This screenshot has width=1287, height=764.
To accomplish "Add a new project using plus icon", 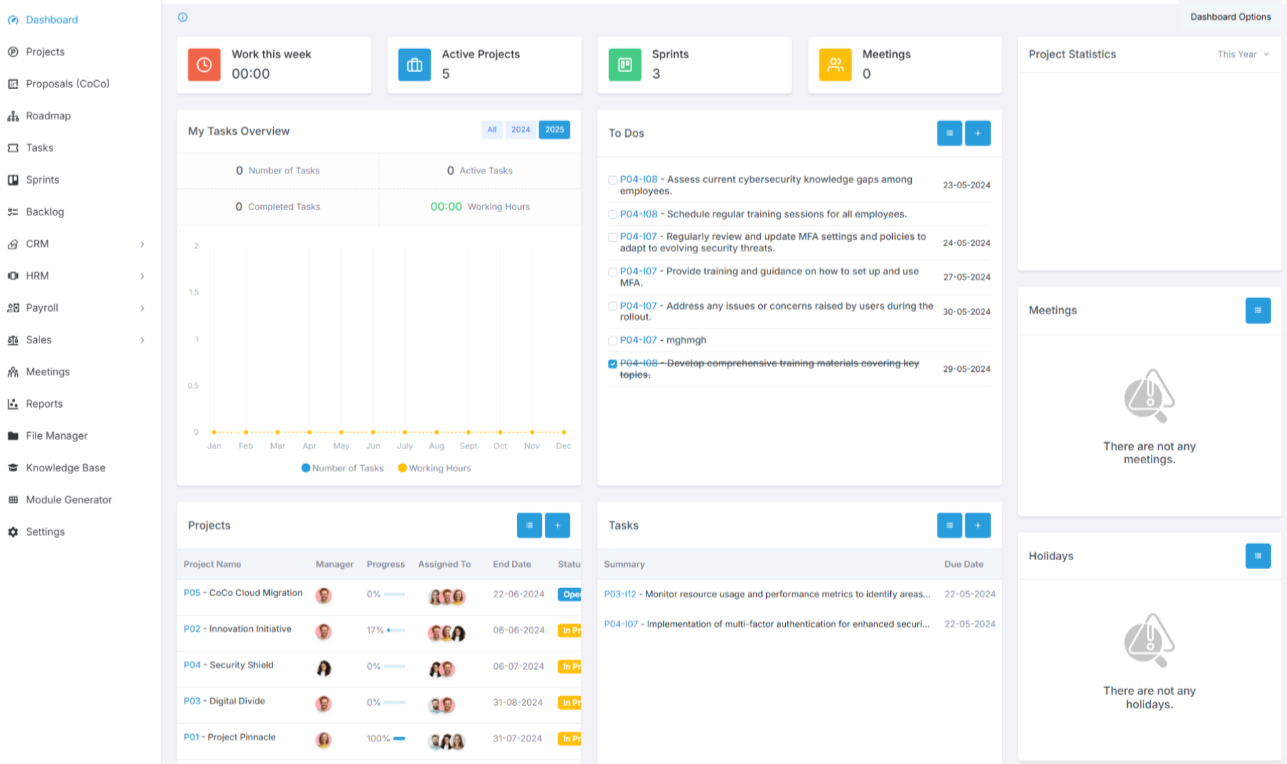I will [557, 525].
